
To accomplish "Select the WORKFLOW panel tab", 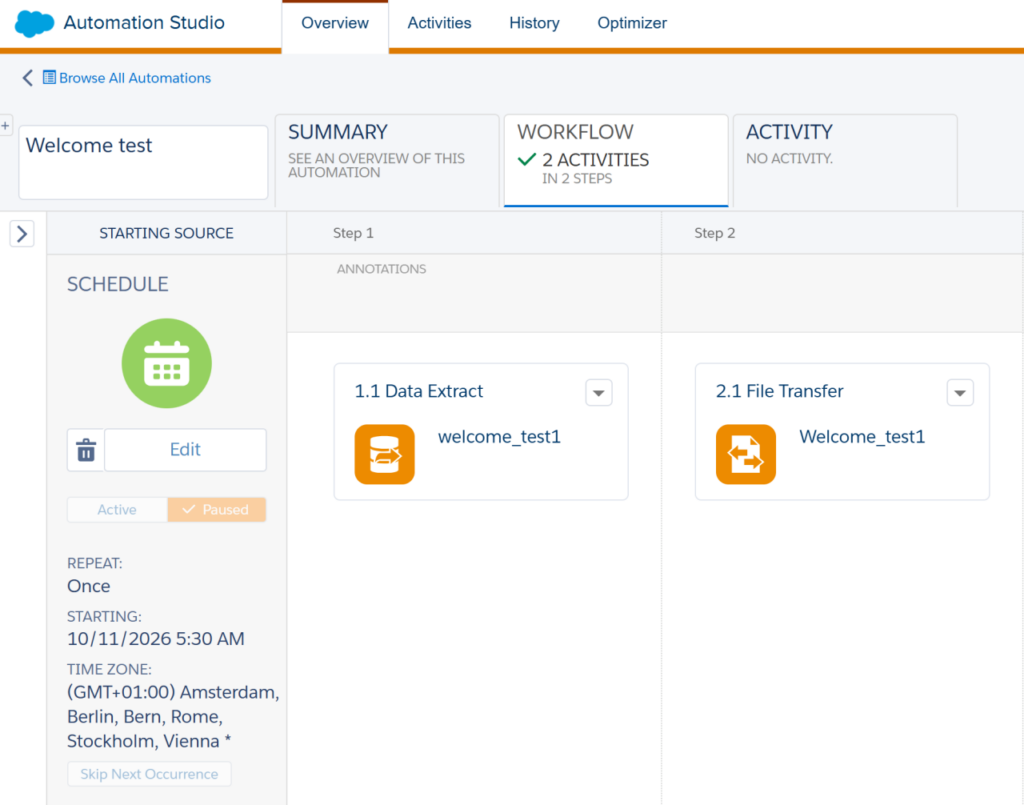I will click(616, 161).
